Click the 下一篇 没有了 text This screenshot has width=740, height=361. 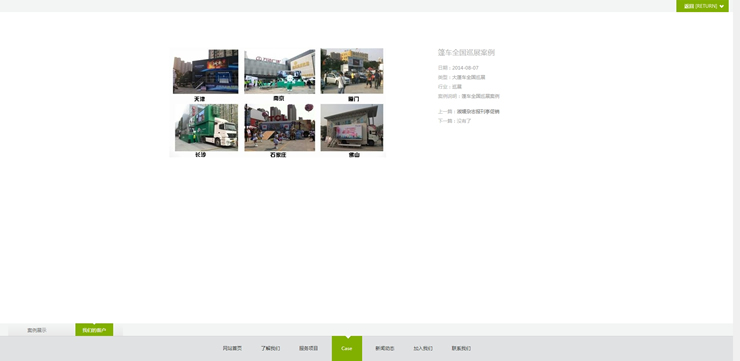click(454, 121)
